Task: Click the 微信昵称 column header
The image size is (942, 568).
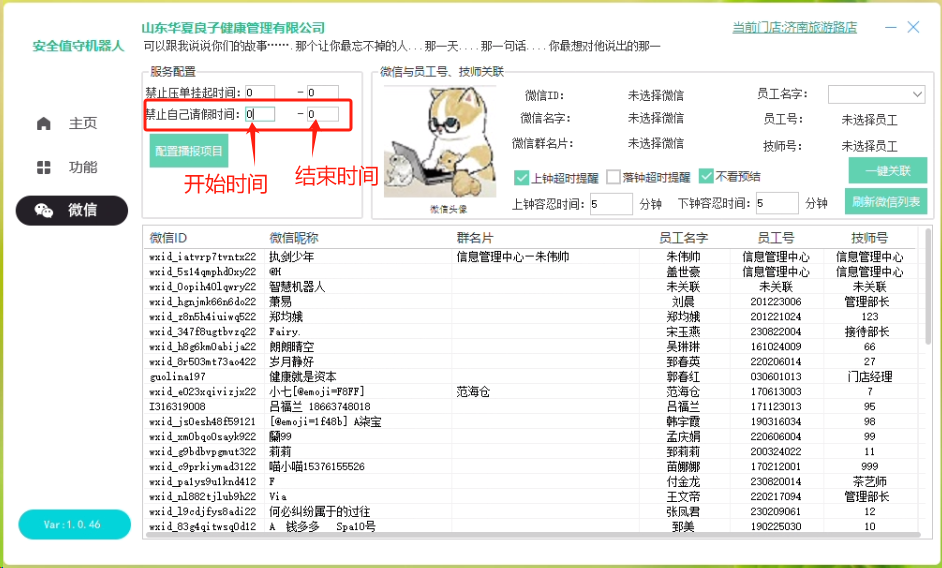Action: tap(294, 238)
